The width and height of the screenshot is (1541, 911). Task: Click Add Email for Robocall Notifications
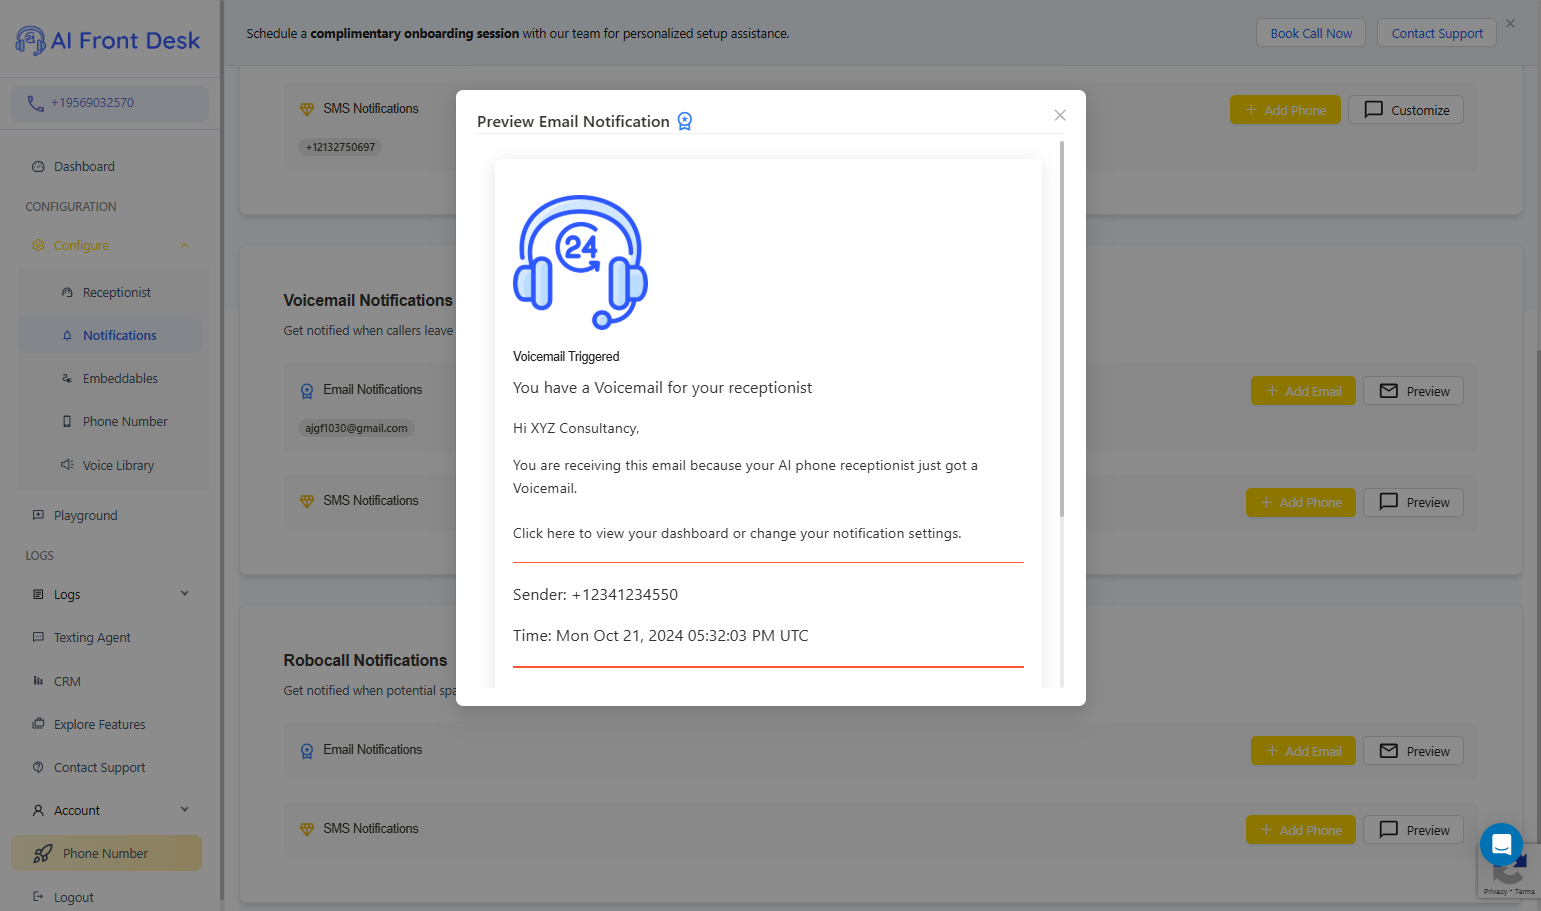(x=1303, y=751)
